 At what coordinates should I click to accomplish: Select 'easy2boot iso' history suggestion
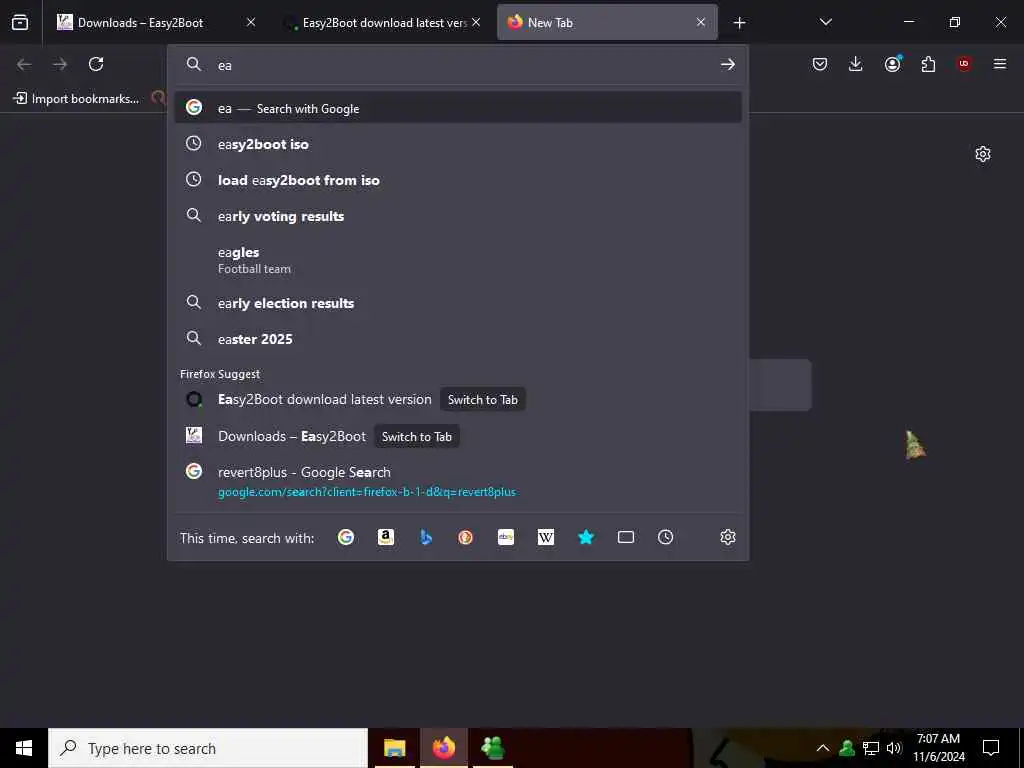point(458,144)
